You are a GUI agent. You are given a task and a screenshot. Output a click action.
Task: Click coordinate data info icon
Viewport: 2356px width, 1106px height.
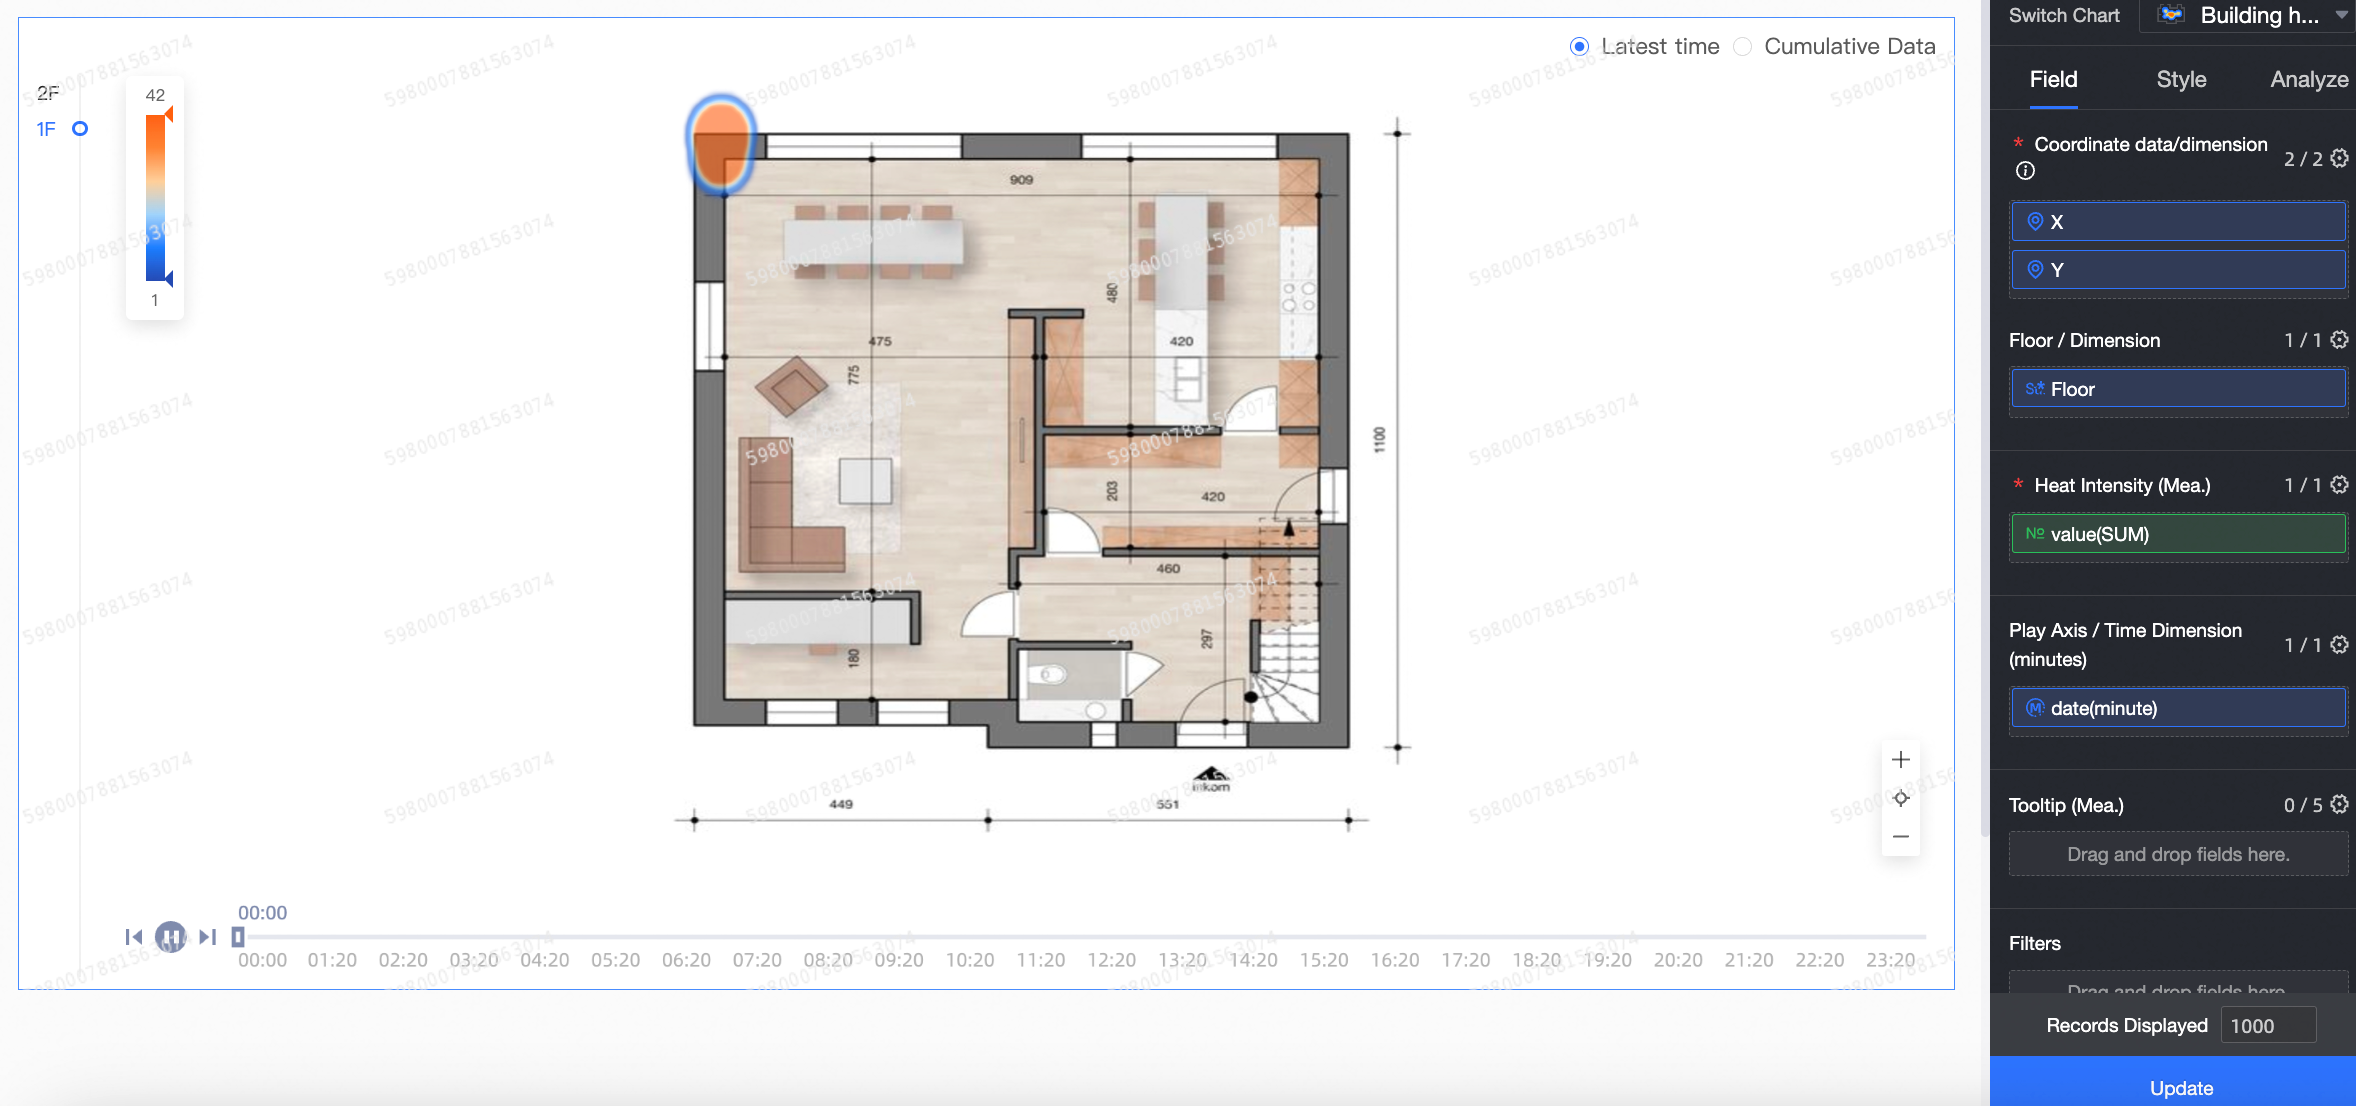pos(2025,171)
